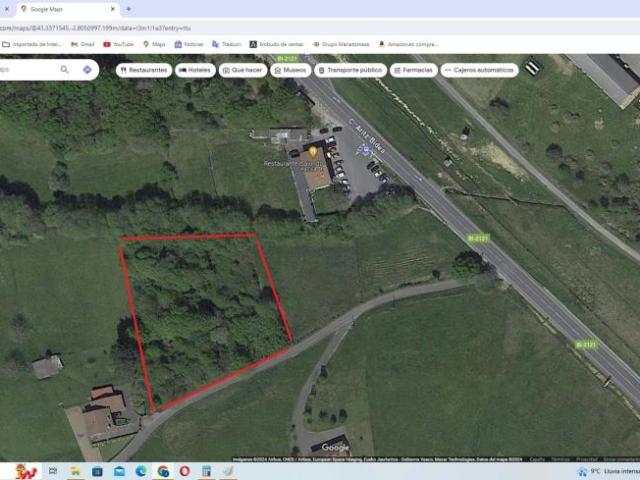Click the Google Maps search magnifier icon
This screenshot has width=640, height=480.
64,70
